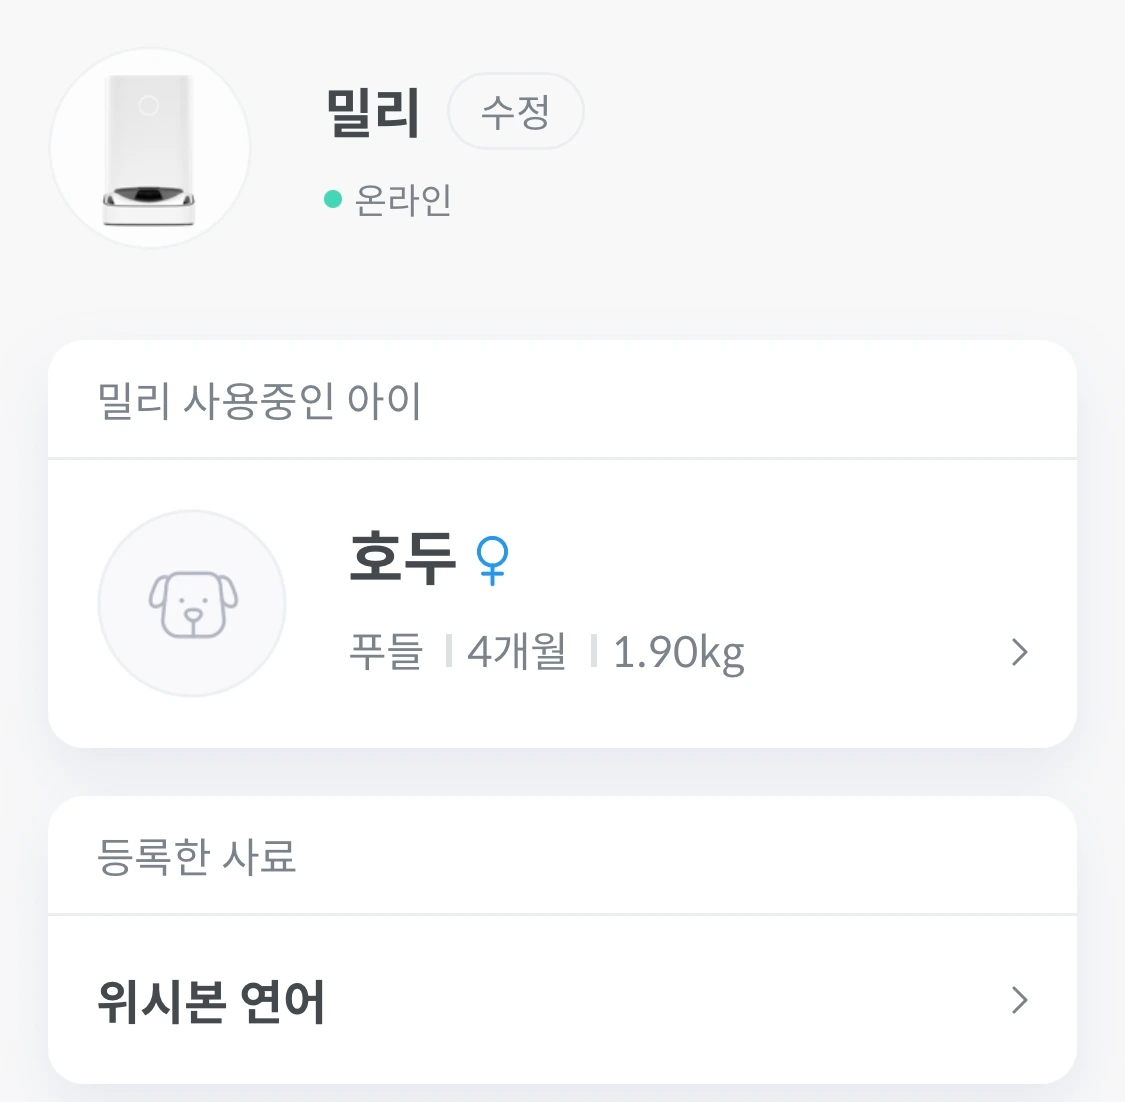Screen dimensions: 1125x1102
Task: Select the 밀리 사용중인 아이 section header
Action: [x=260, y=399]
